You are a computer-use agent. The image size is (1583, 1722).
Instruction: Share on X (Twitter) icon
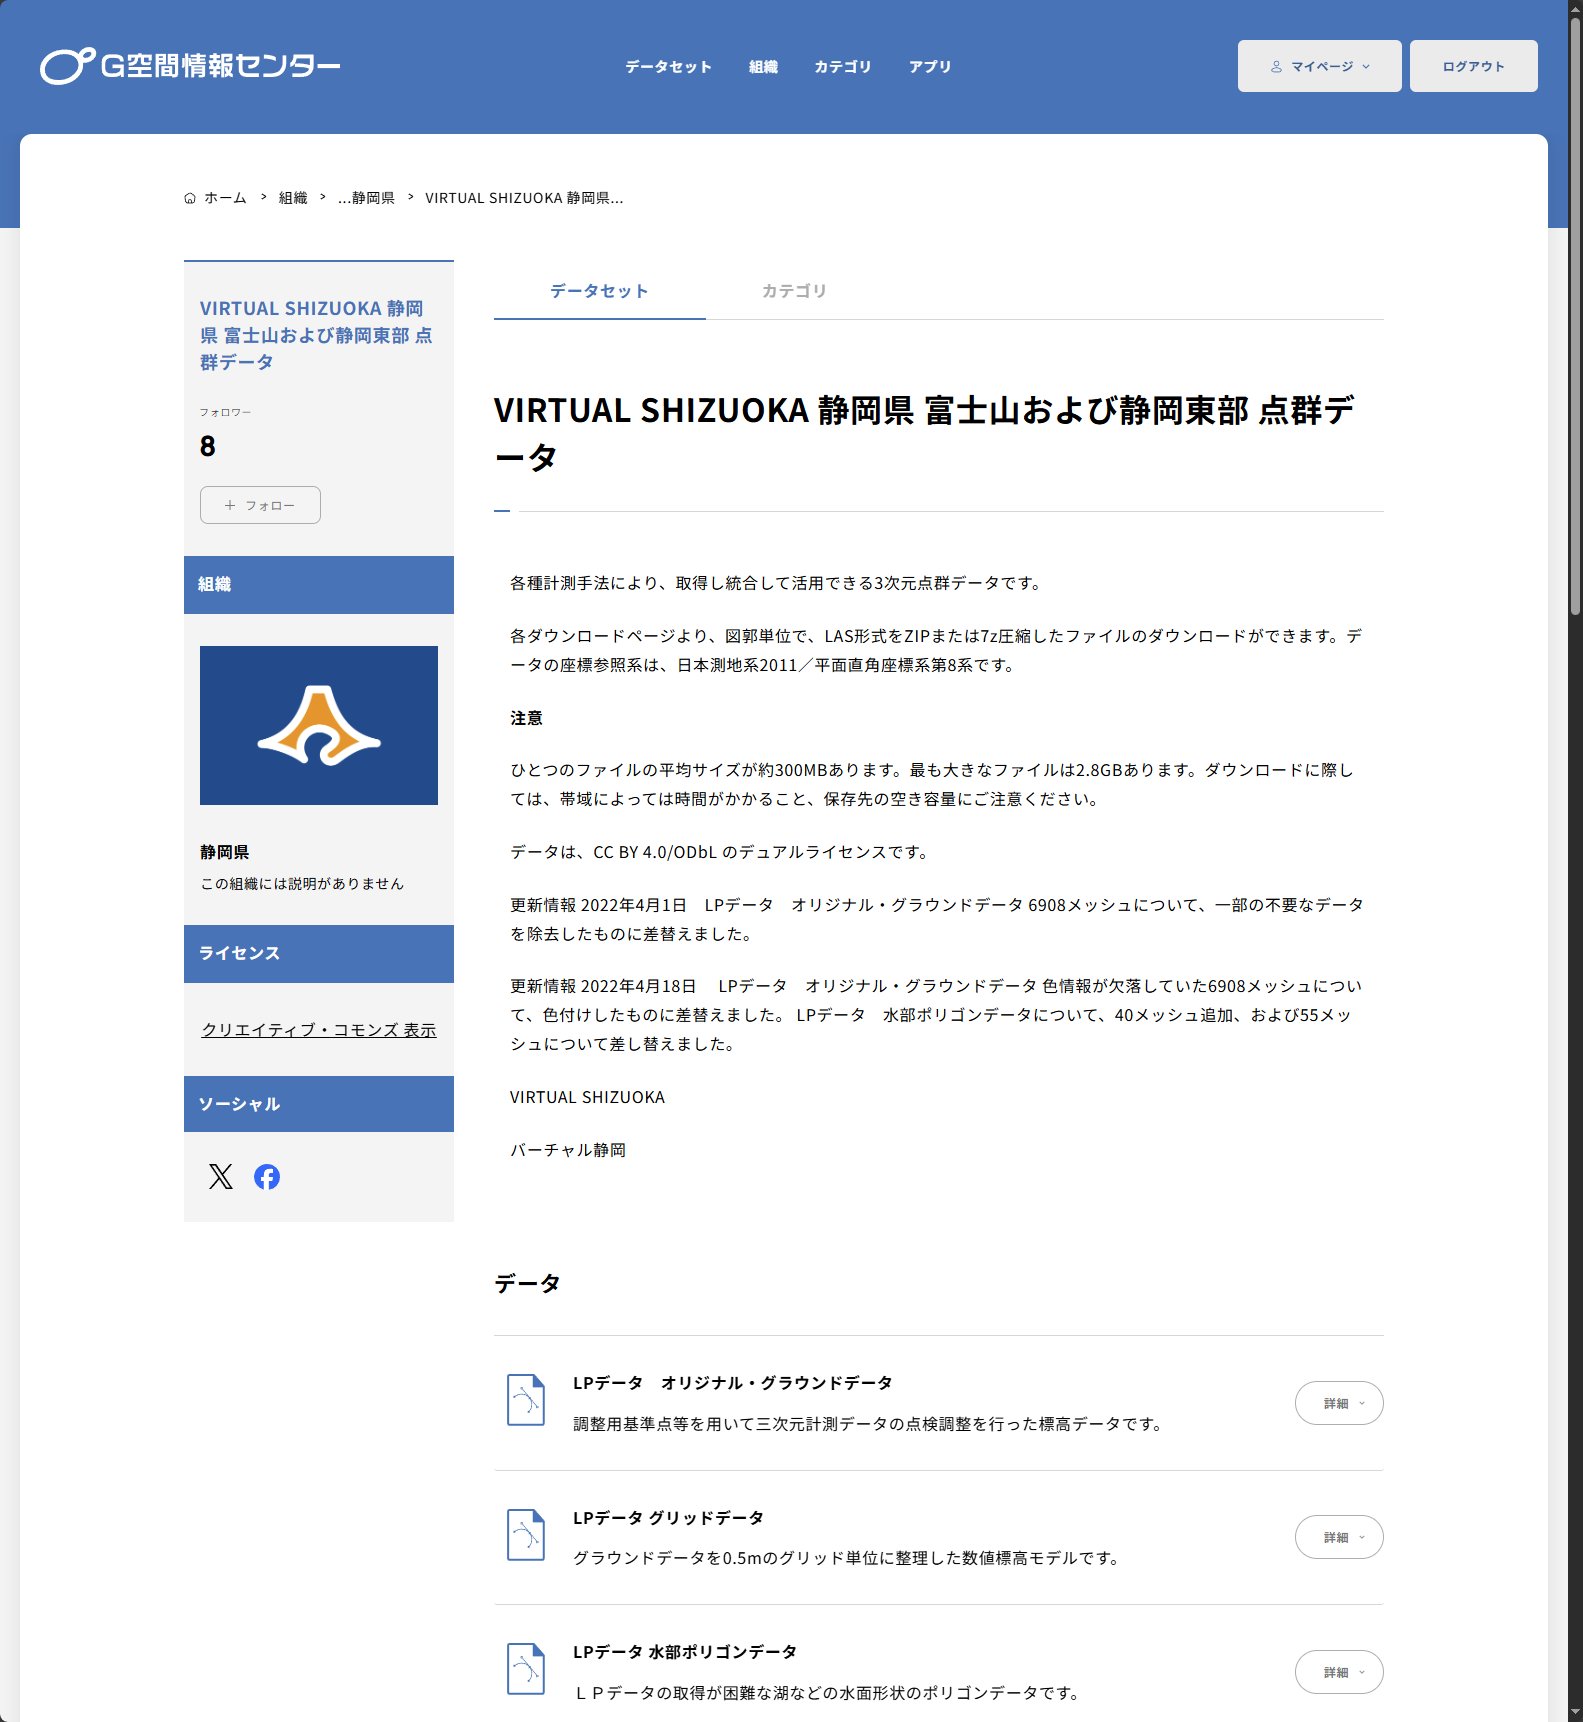pos(221,1177)
